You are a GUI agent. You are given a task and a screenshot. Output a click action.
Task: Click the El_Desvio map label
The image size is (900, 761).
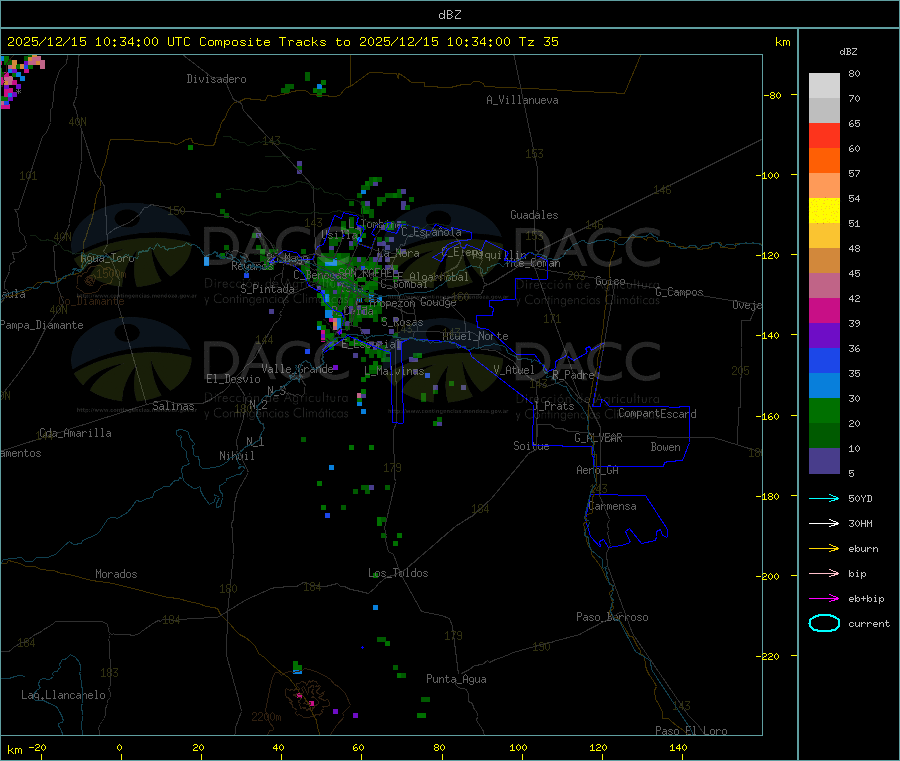click(233, 379)
